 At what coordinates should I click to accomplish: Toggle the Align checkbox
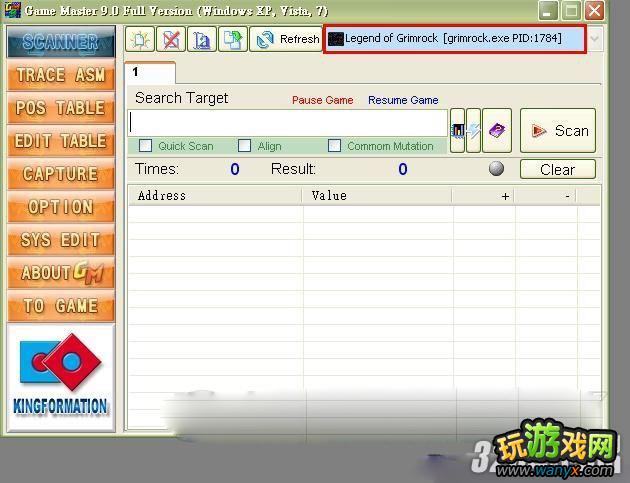tap(244, 145)
